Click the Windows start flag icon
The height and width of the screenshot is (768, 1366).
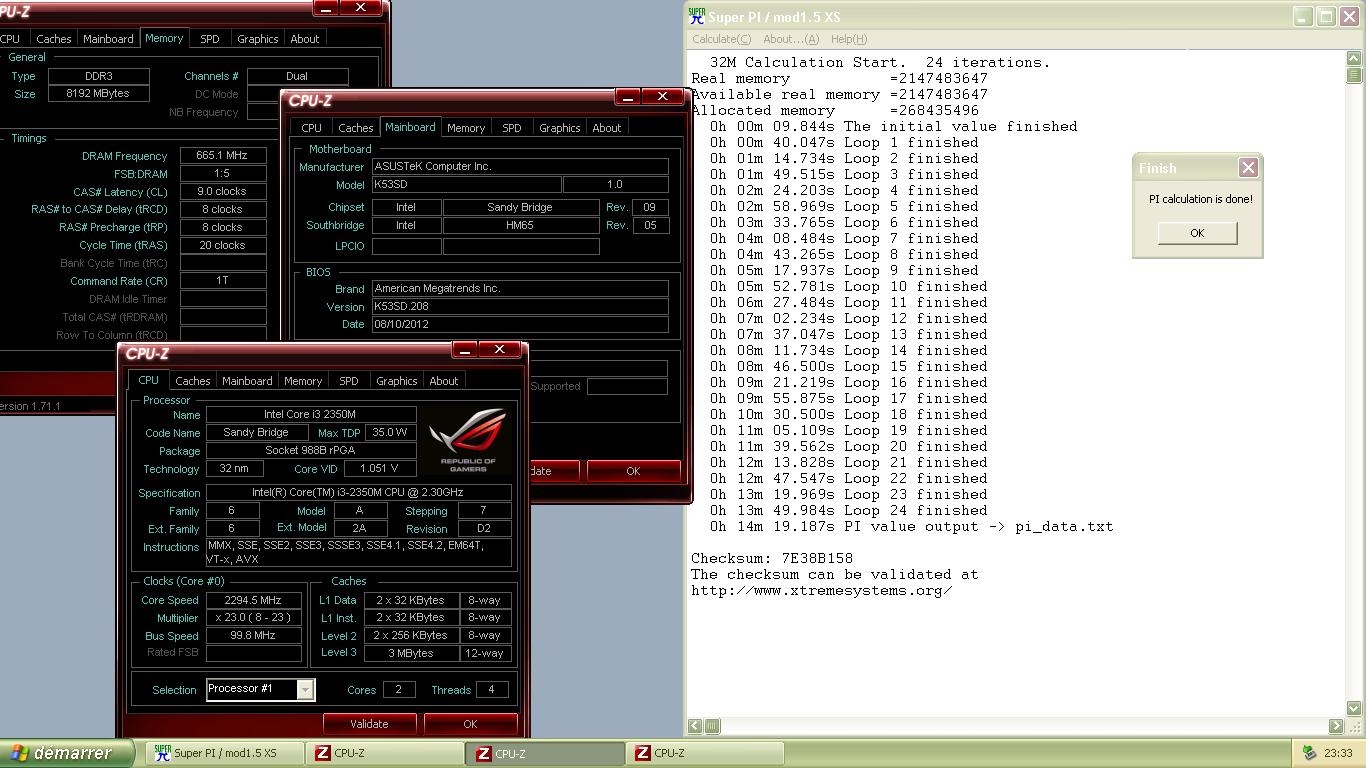[x=17, y=753]
